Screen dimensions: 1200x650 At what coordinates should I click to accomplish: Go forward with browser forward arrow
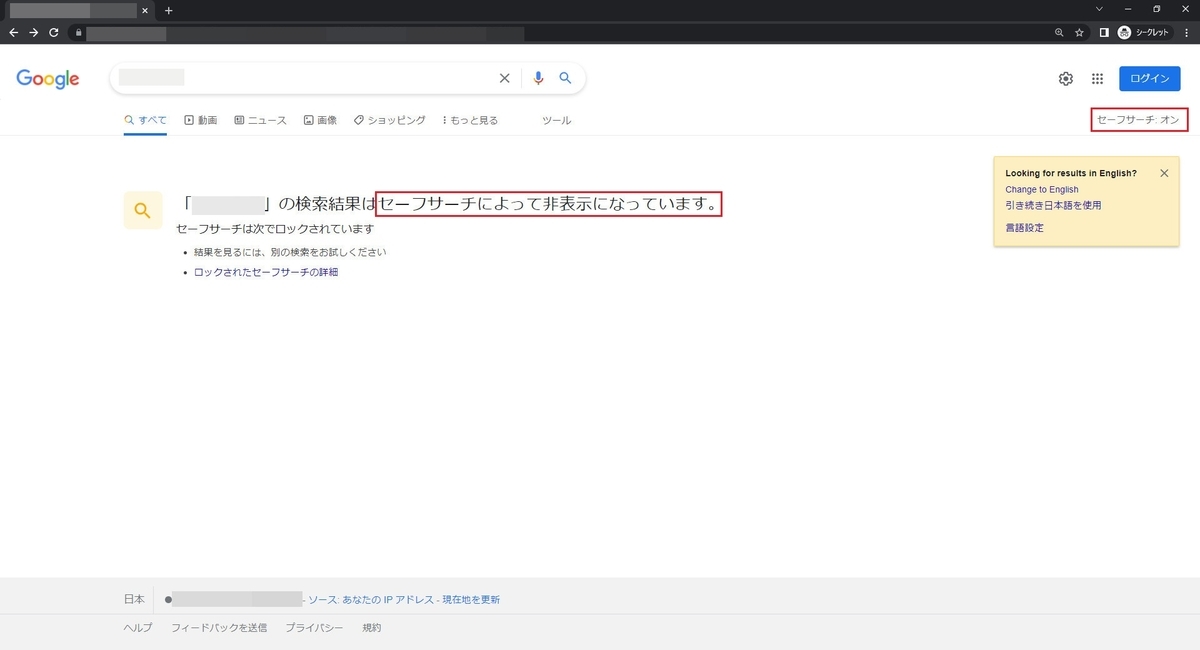tap(34, 32)
